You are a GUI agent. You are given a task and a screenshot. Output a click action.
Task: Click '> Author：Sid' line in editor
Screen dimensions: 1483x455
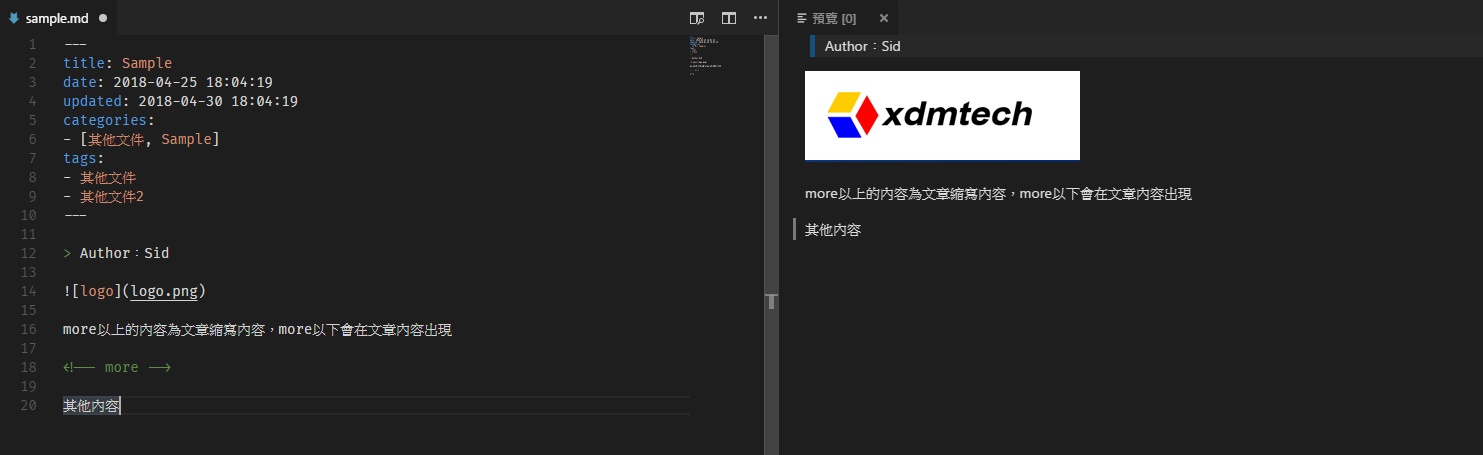(116, 253)
